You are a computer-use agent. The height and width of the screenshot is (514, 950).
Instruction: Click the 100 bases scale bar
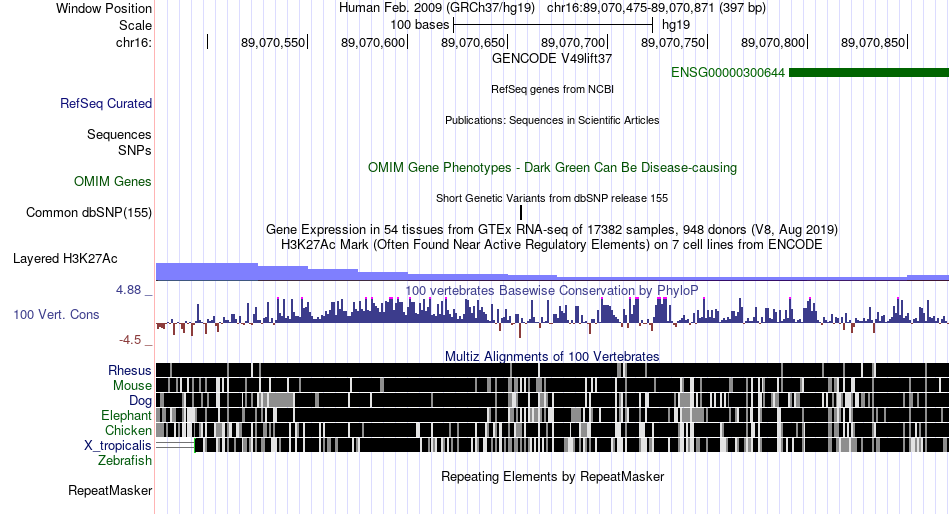point(553,25)
